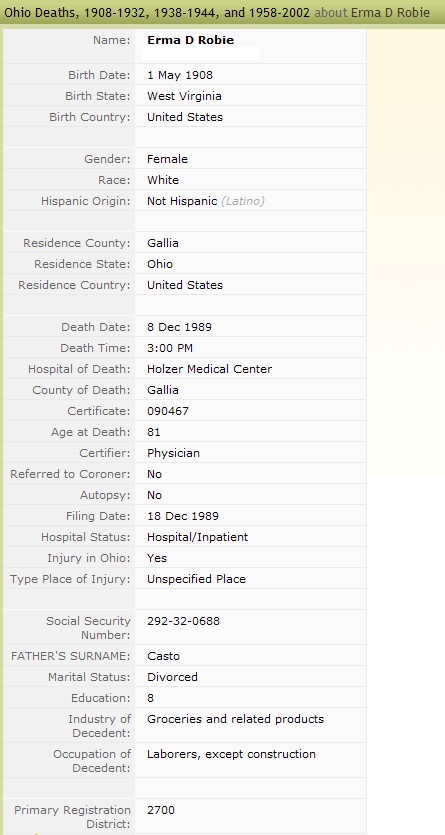
Task: Click Groceries and related products industry
Action: (x=235, y=719)
